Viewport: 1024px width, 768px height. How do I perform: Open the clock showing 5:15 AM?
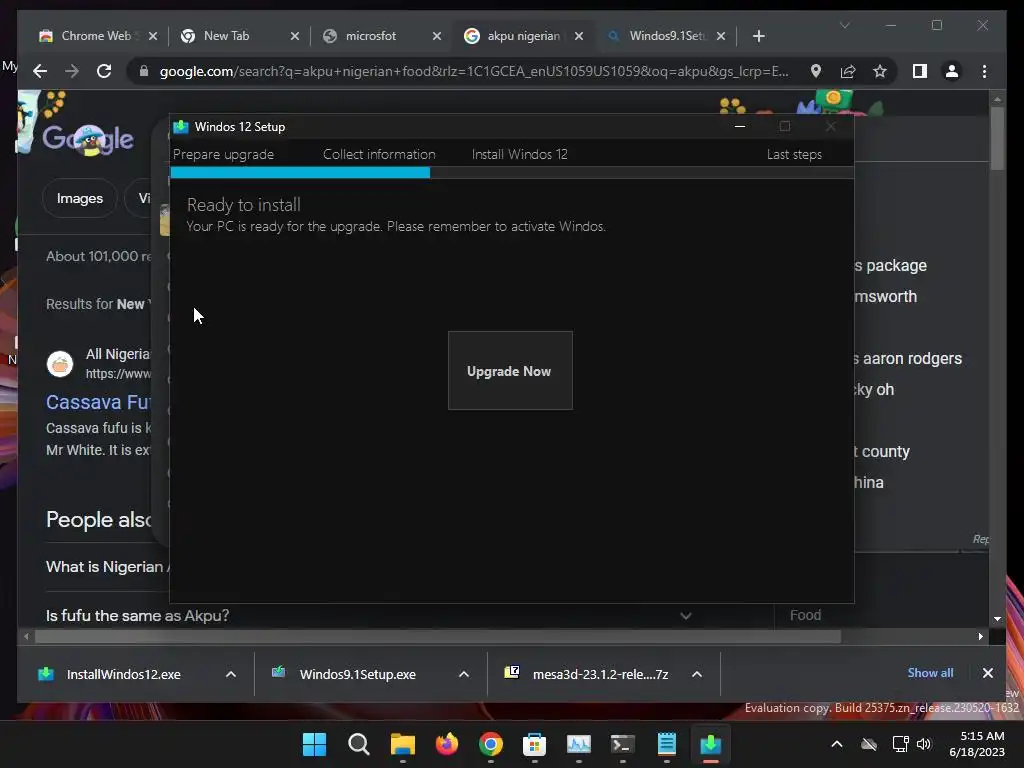(977, 744)
